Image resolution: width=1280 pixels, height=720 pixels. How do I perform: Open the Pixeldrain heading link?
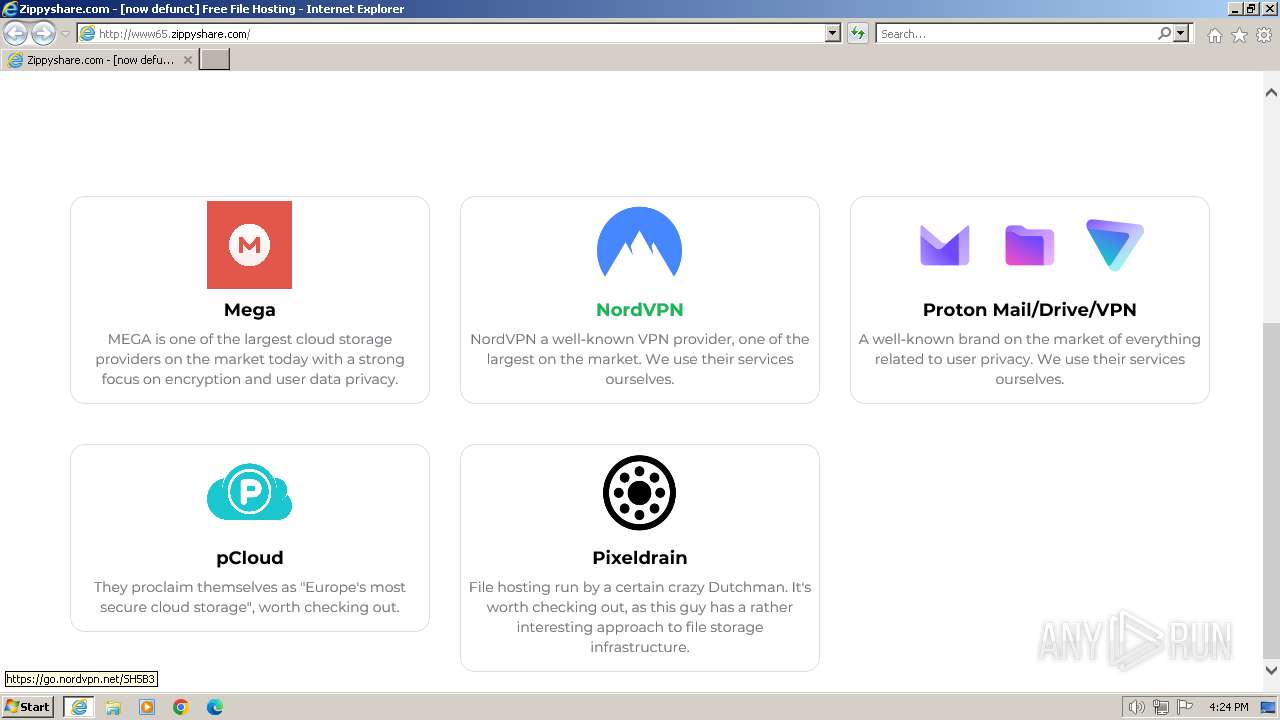pyautogui.click(x=639, y=558)
